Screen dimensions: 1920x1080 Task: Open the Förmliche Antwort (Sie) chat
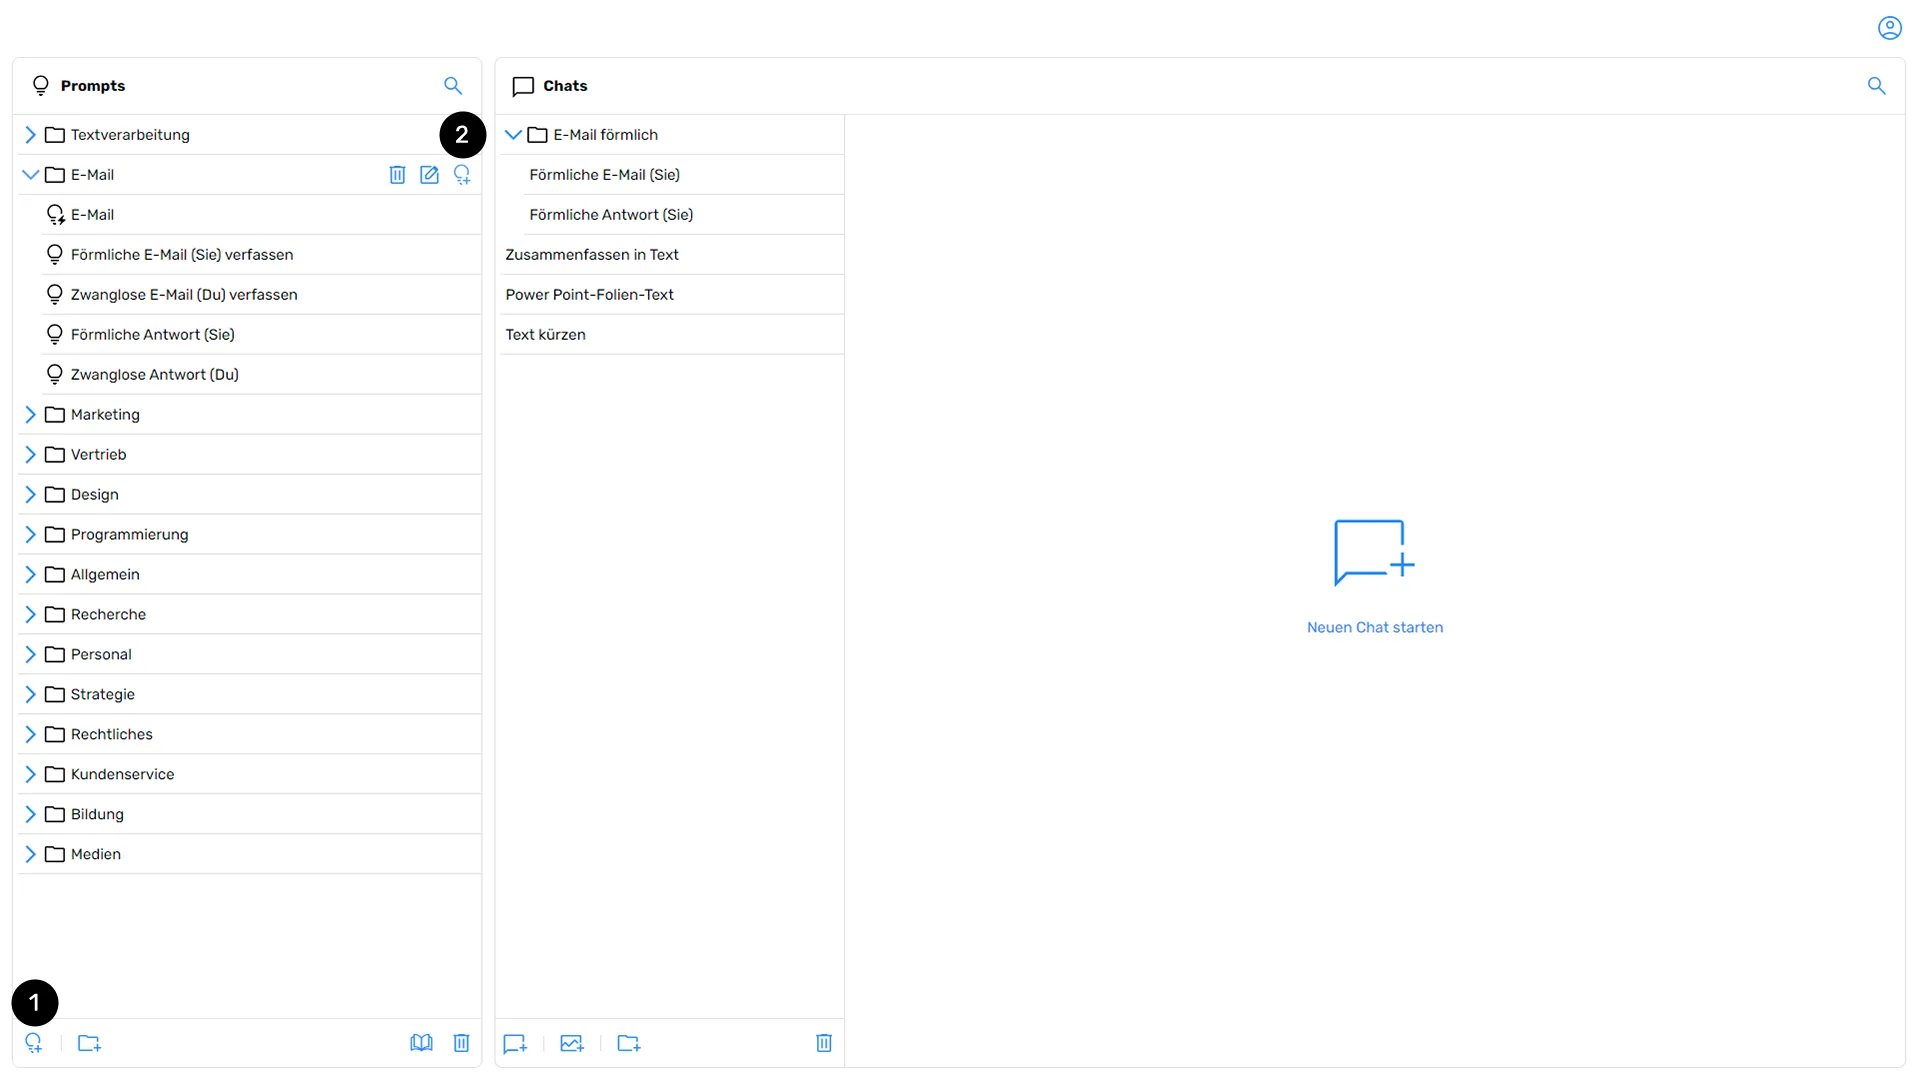coord(610,215)
